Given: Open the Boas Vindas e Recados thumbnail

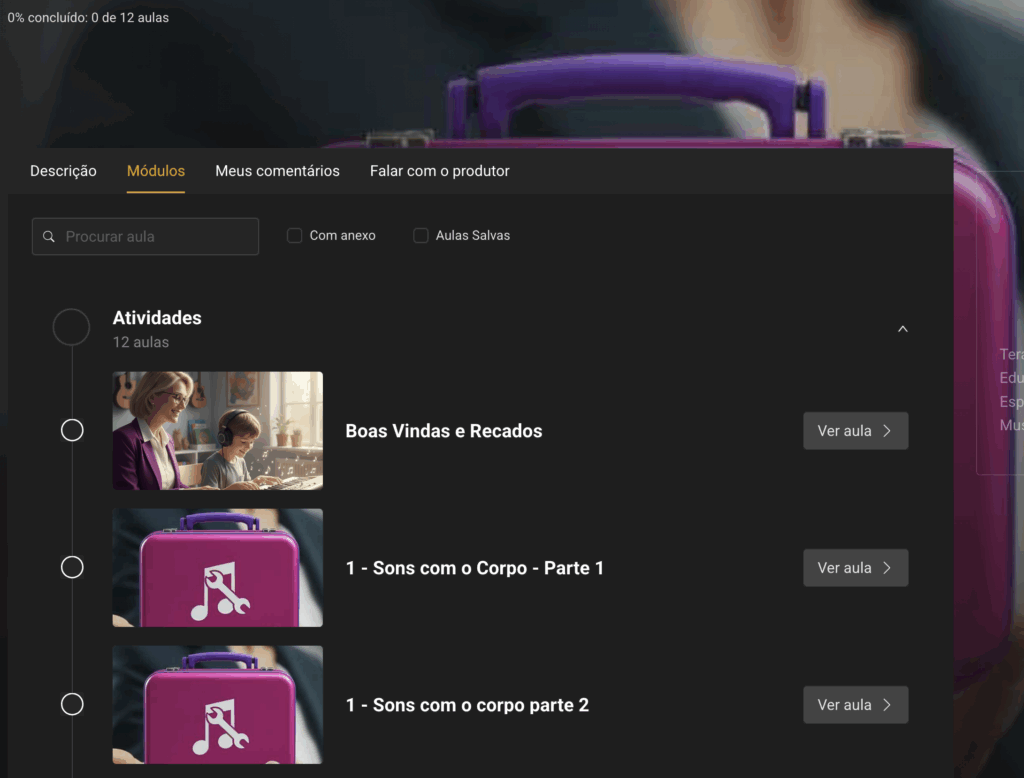Looking at the screenshot, I should pyautogui.click(x=217, y=431).
